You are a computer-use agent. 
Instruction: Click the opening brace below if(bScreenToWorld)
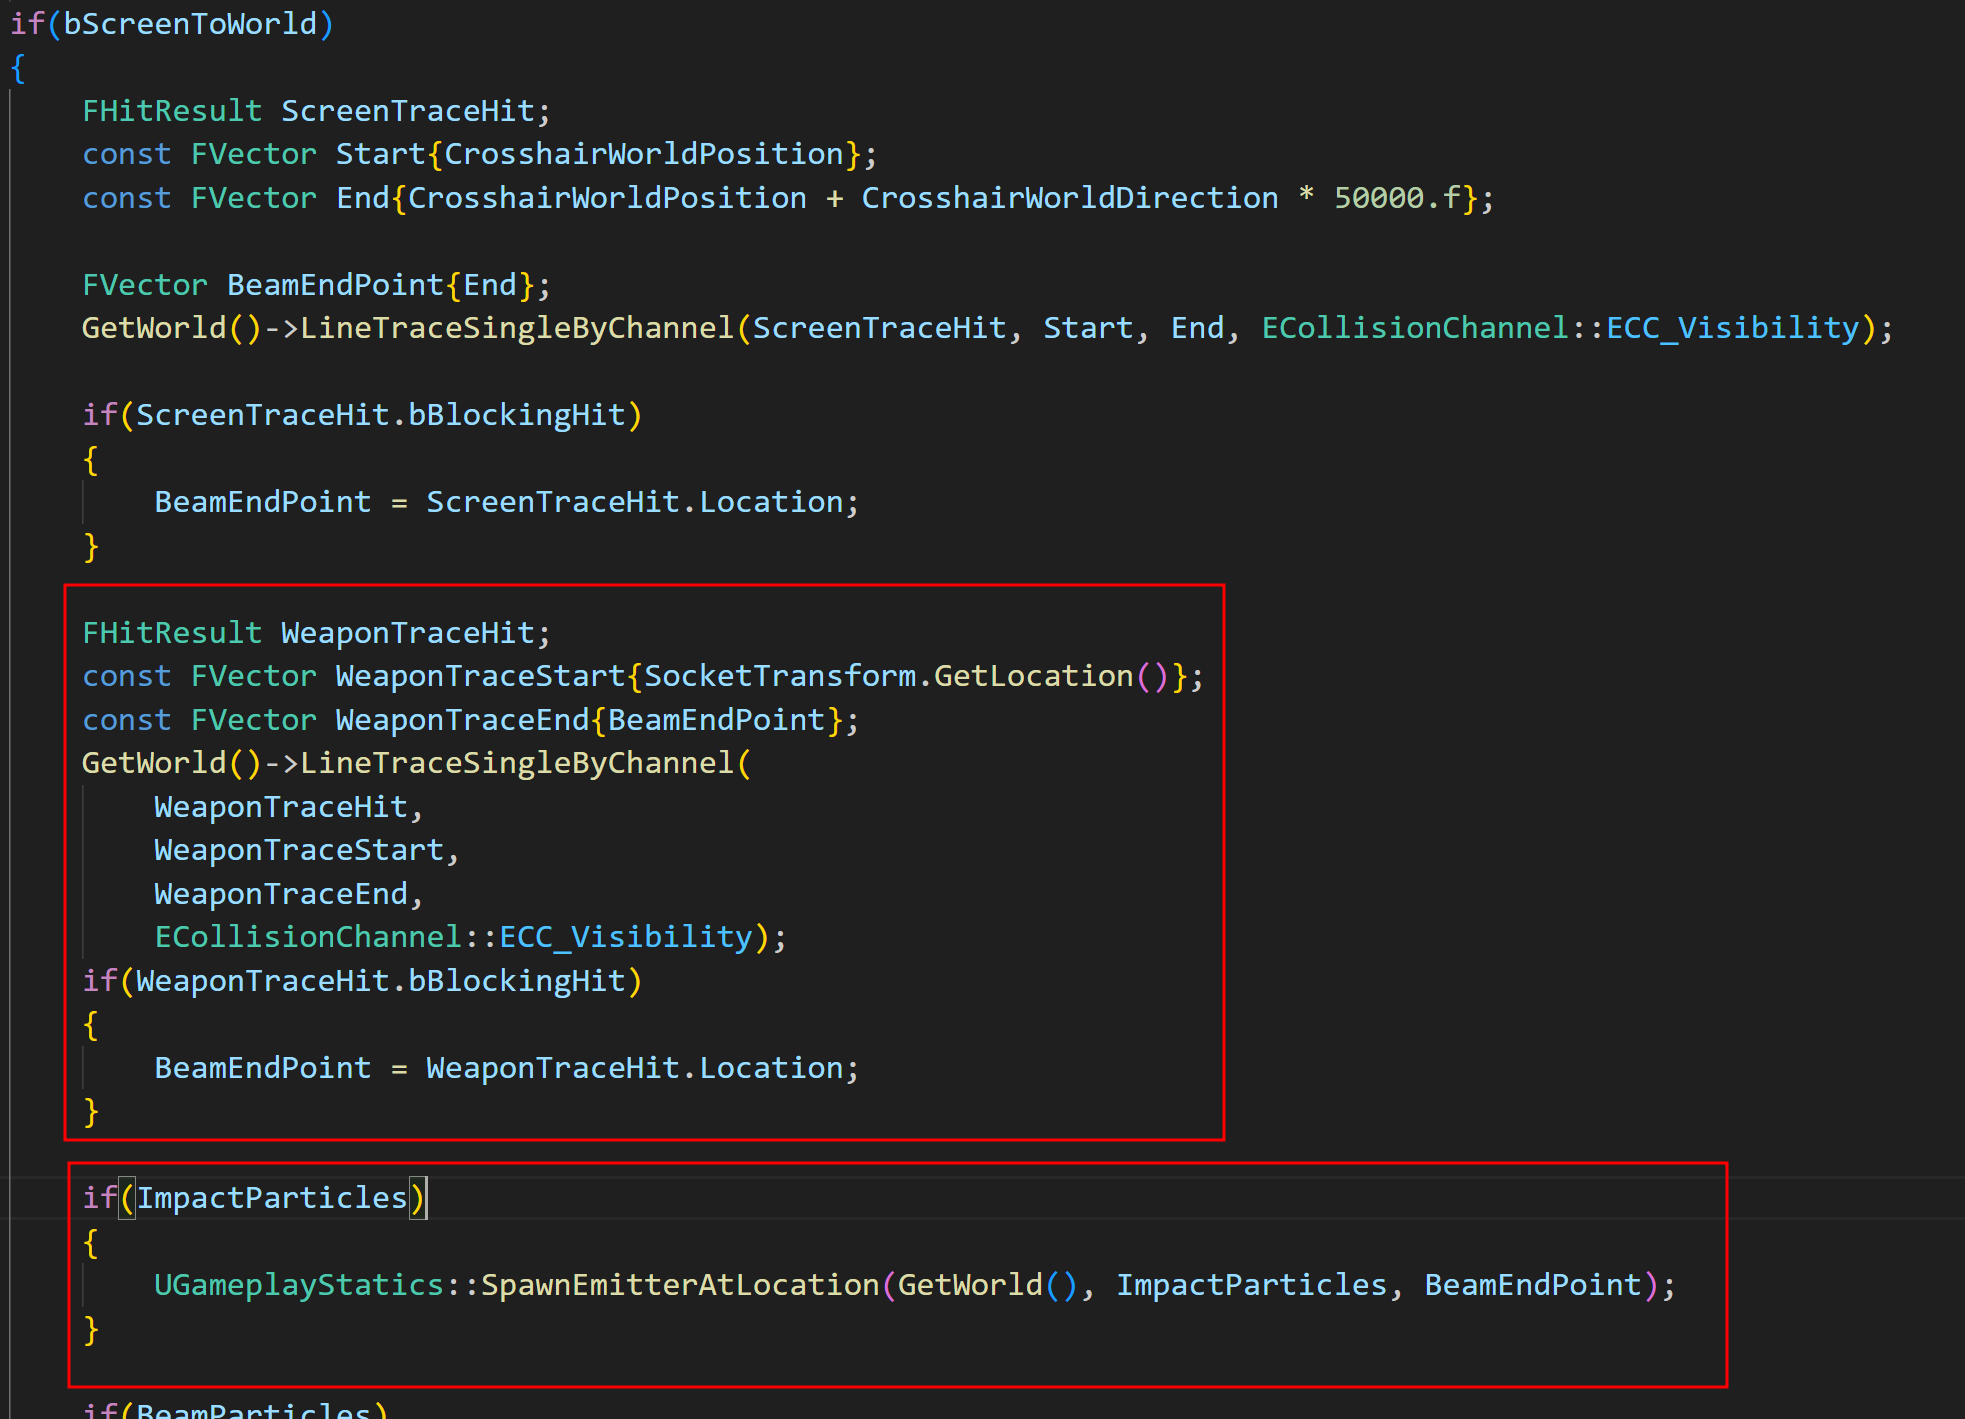point(18,68)
